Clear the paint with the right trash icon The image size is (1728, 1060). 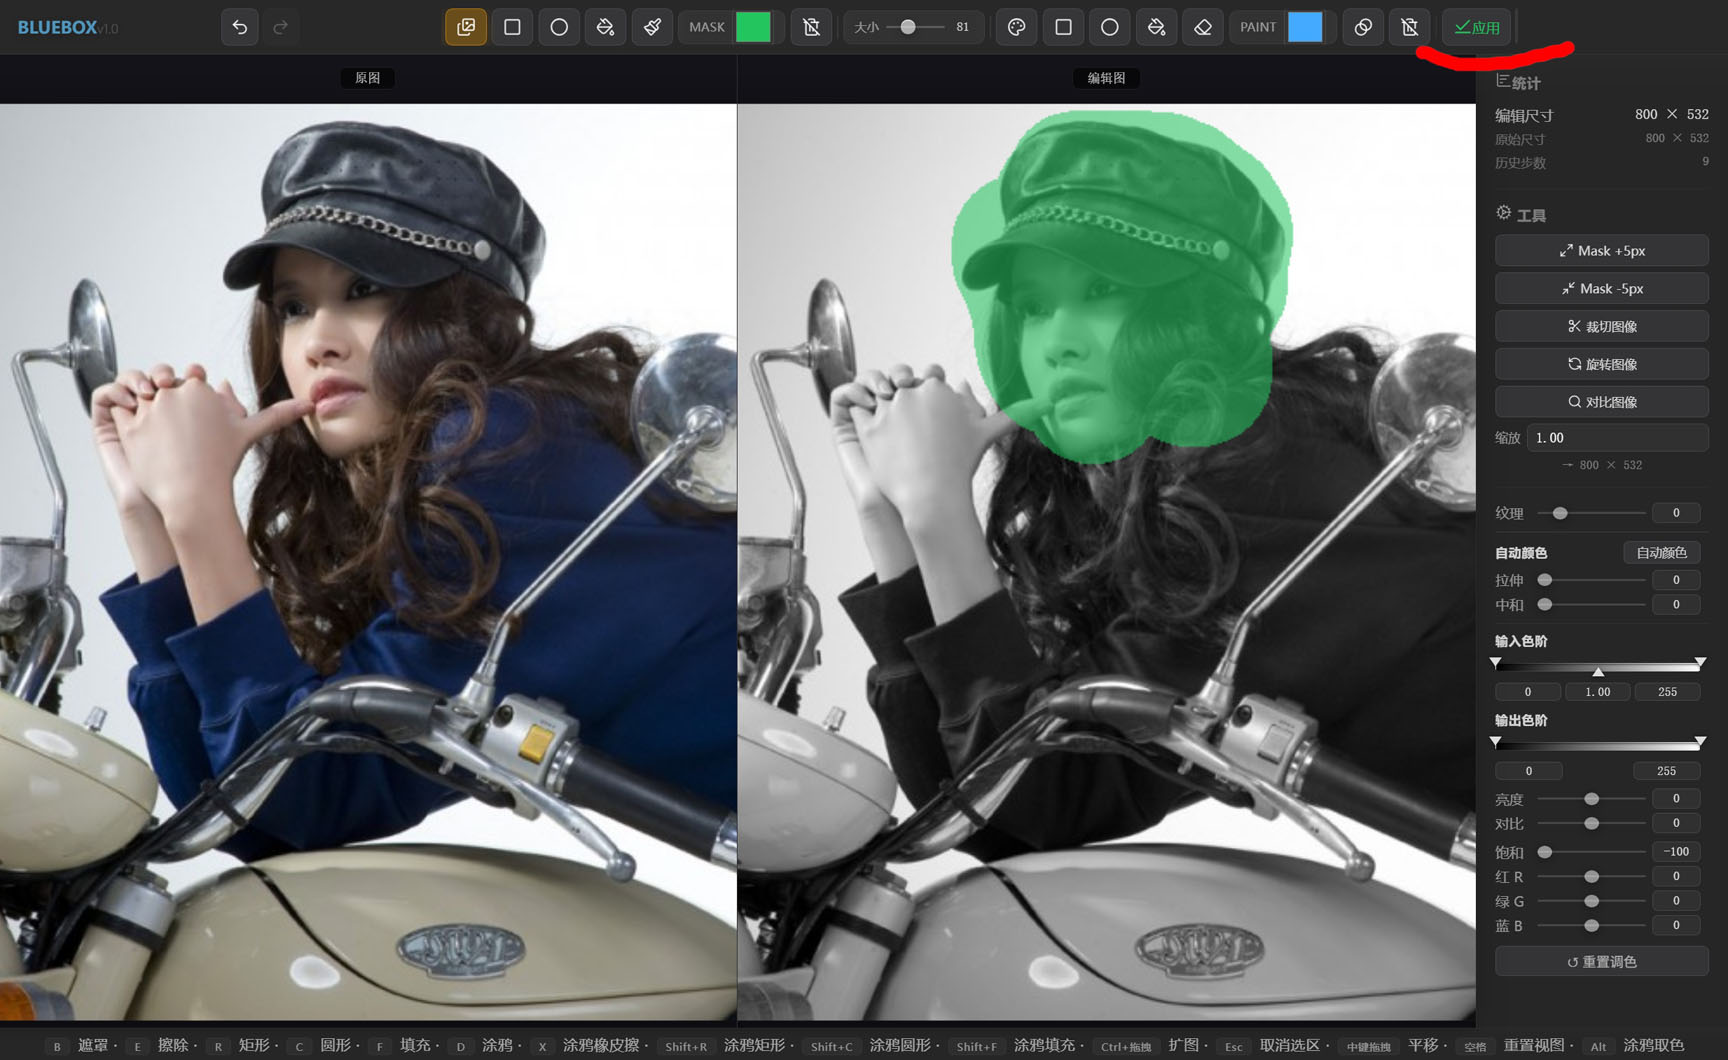click(x=1410, y=27)
